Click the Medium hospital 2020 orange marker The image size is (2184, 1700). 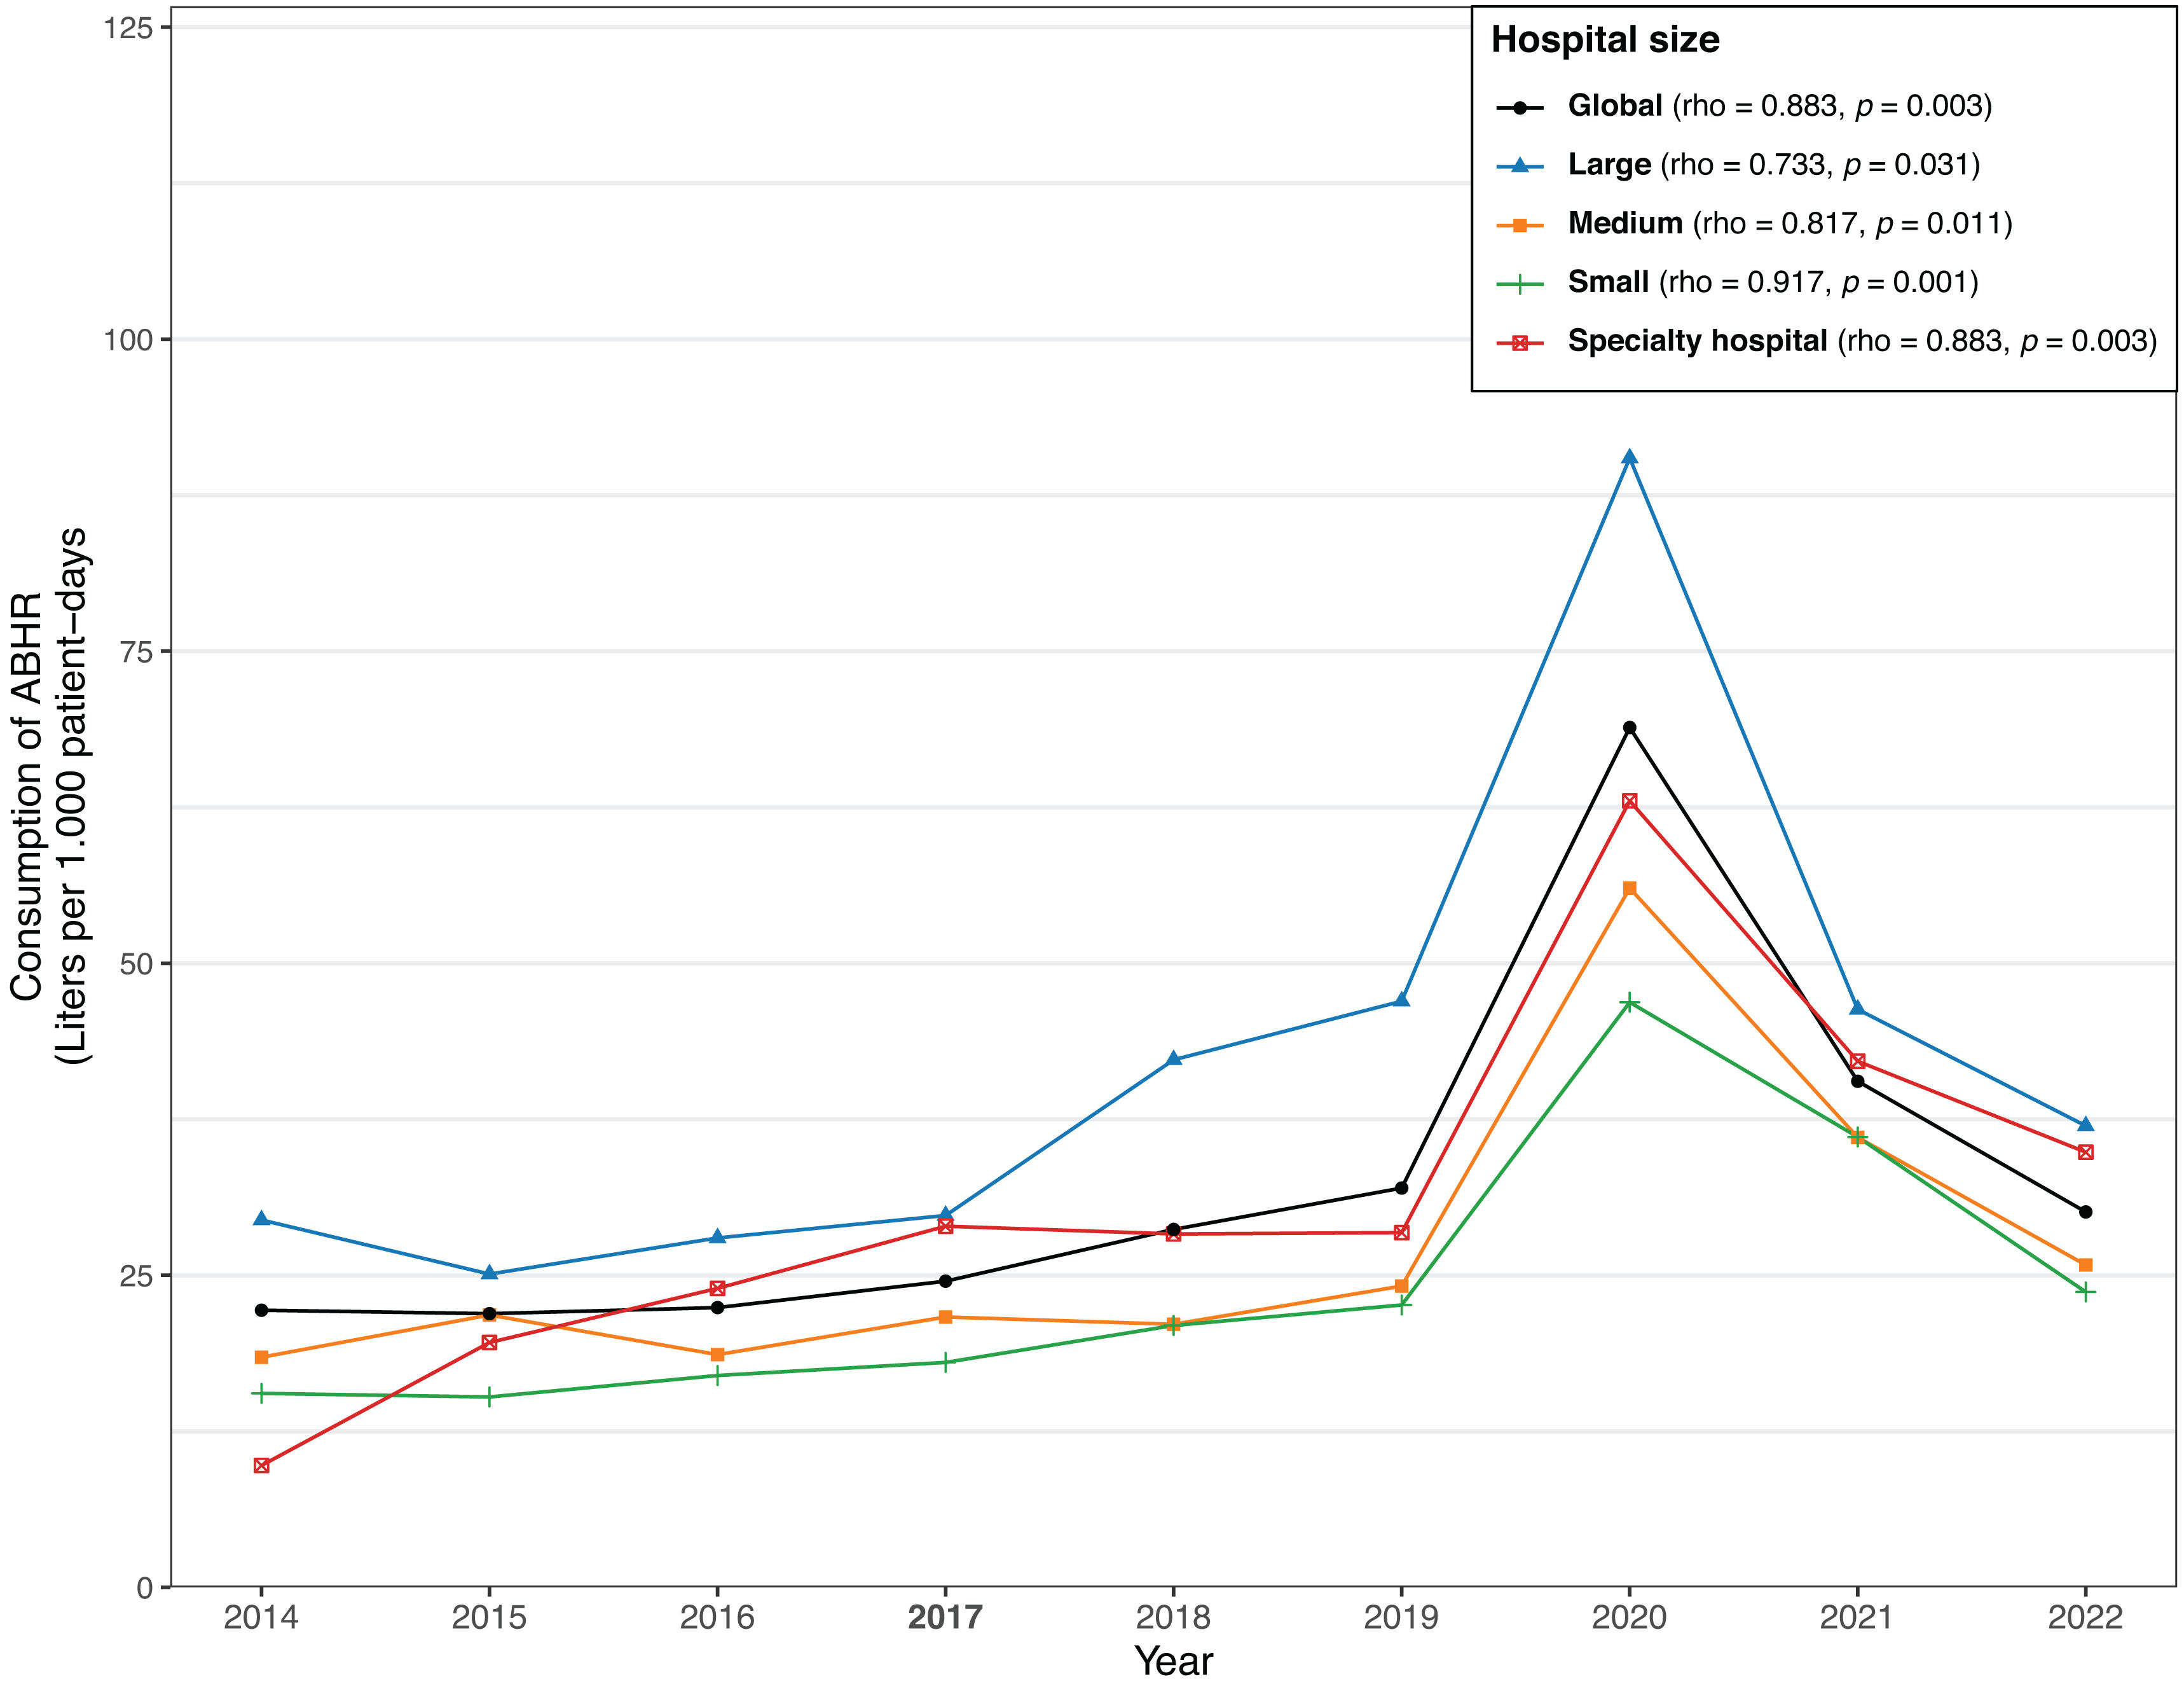point(1629,888)
